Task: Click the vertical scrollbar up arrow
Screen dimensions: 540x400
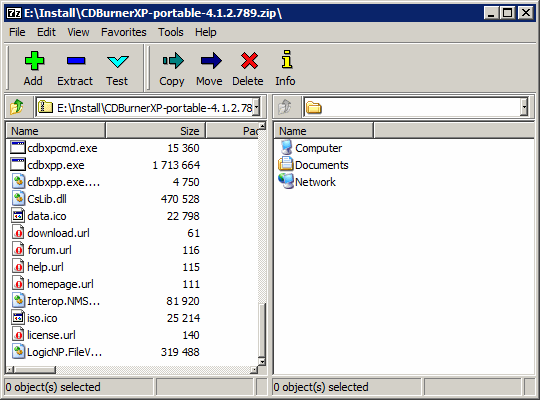Action: pos(262,126)
